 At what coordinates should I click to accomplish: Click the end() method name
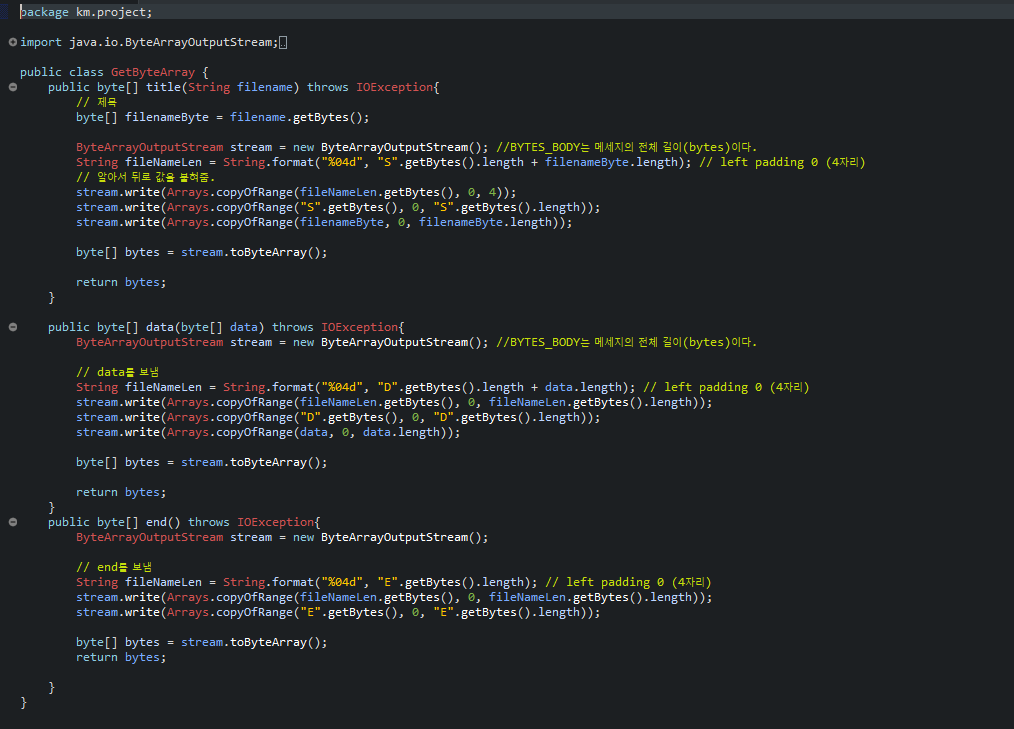[162, 521]
